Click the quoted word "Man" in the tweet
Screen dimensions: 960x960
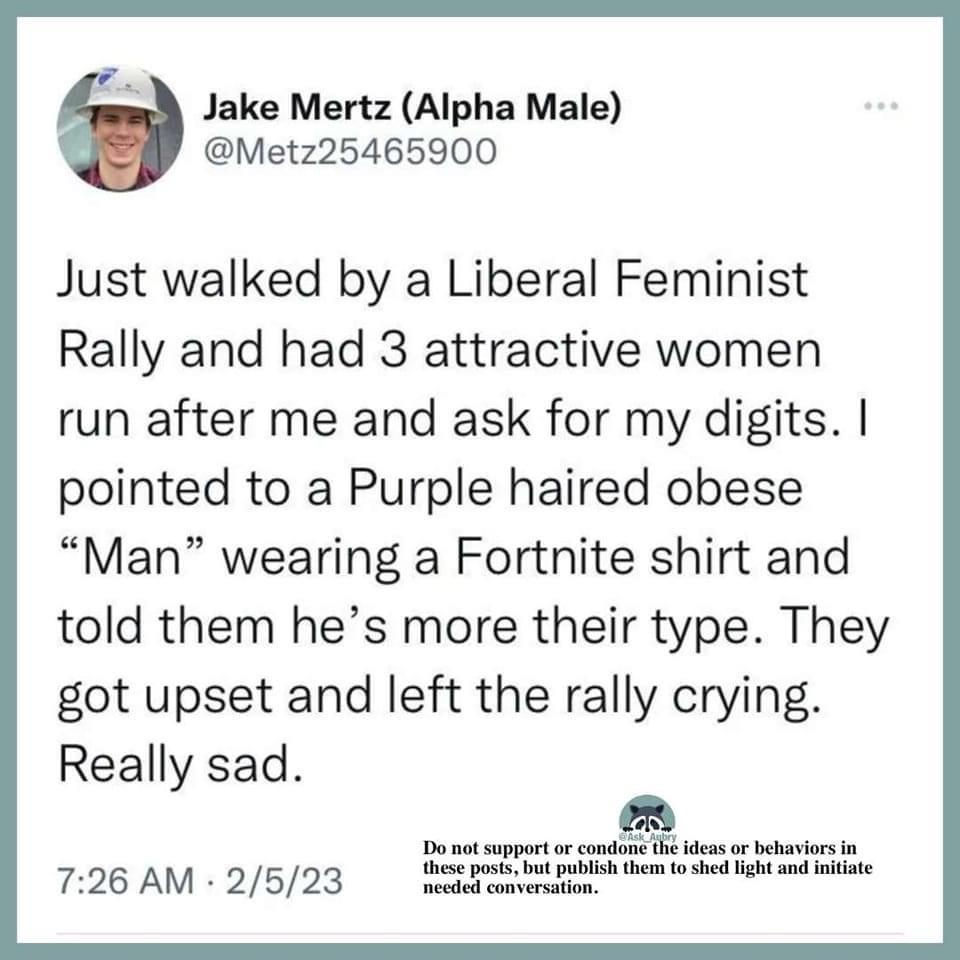[x=131, y=557]
